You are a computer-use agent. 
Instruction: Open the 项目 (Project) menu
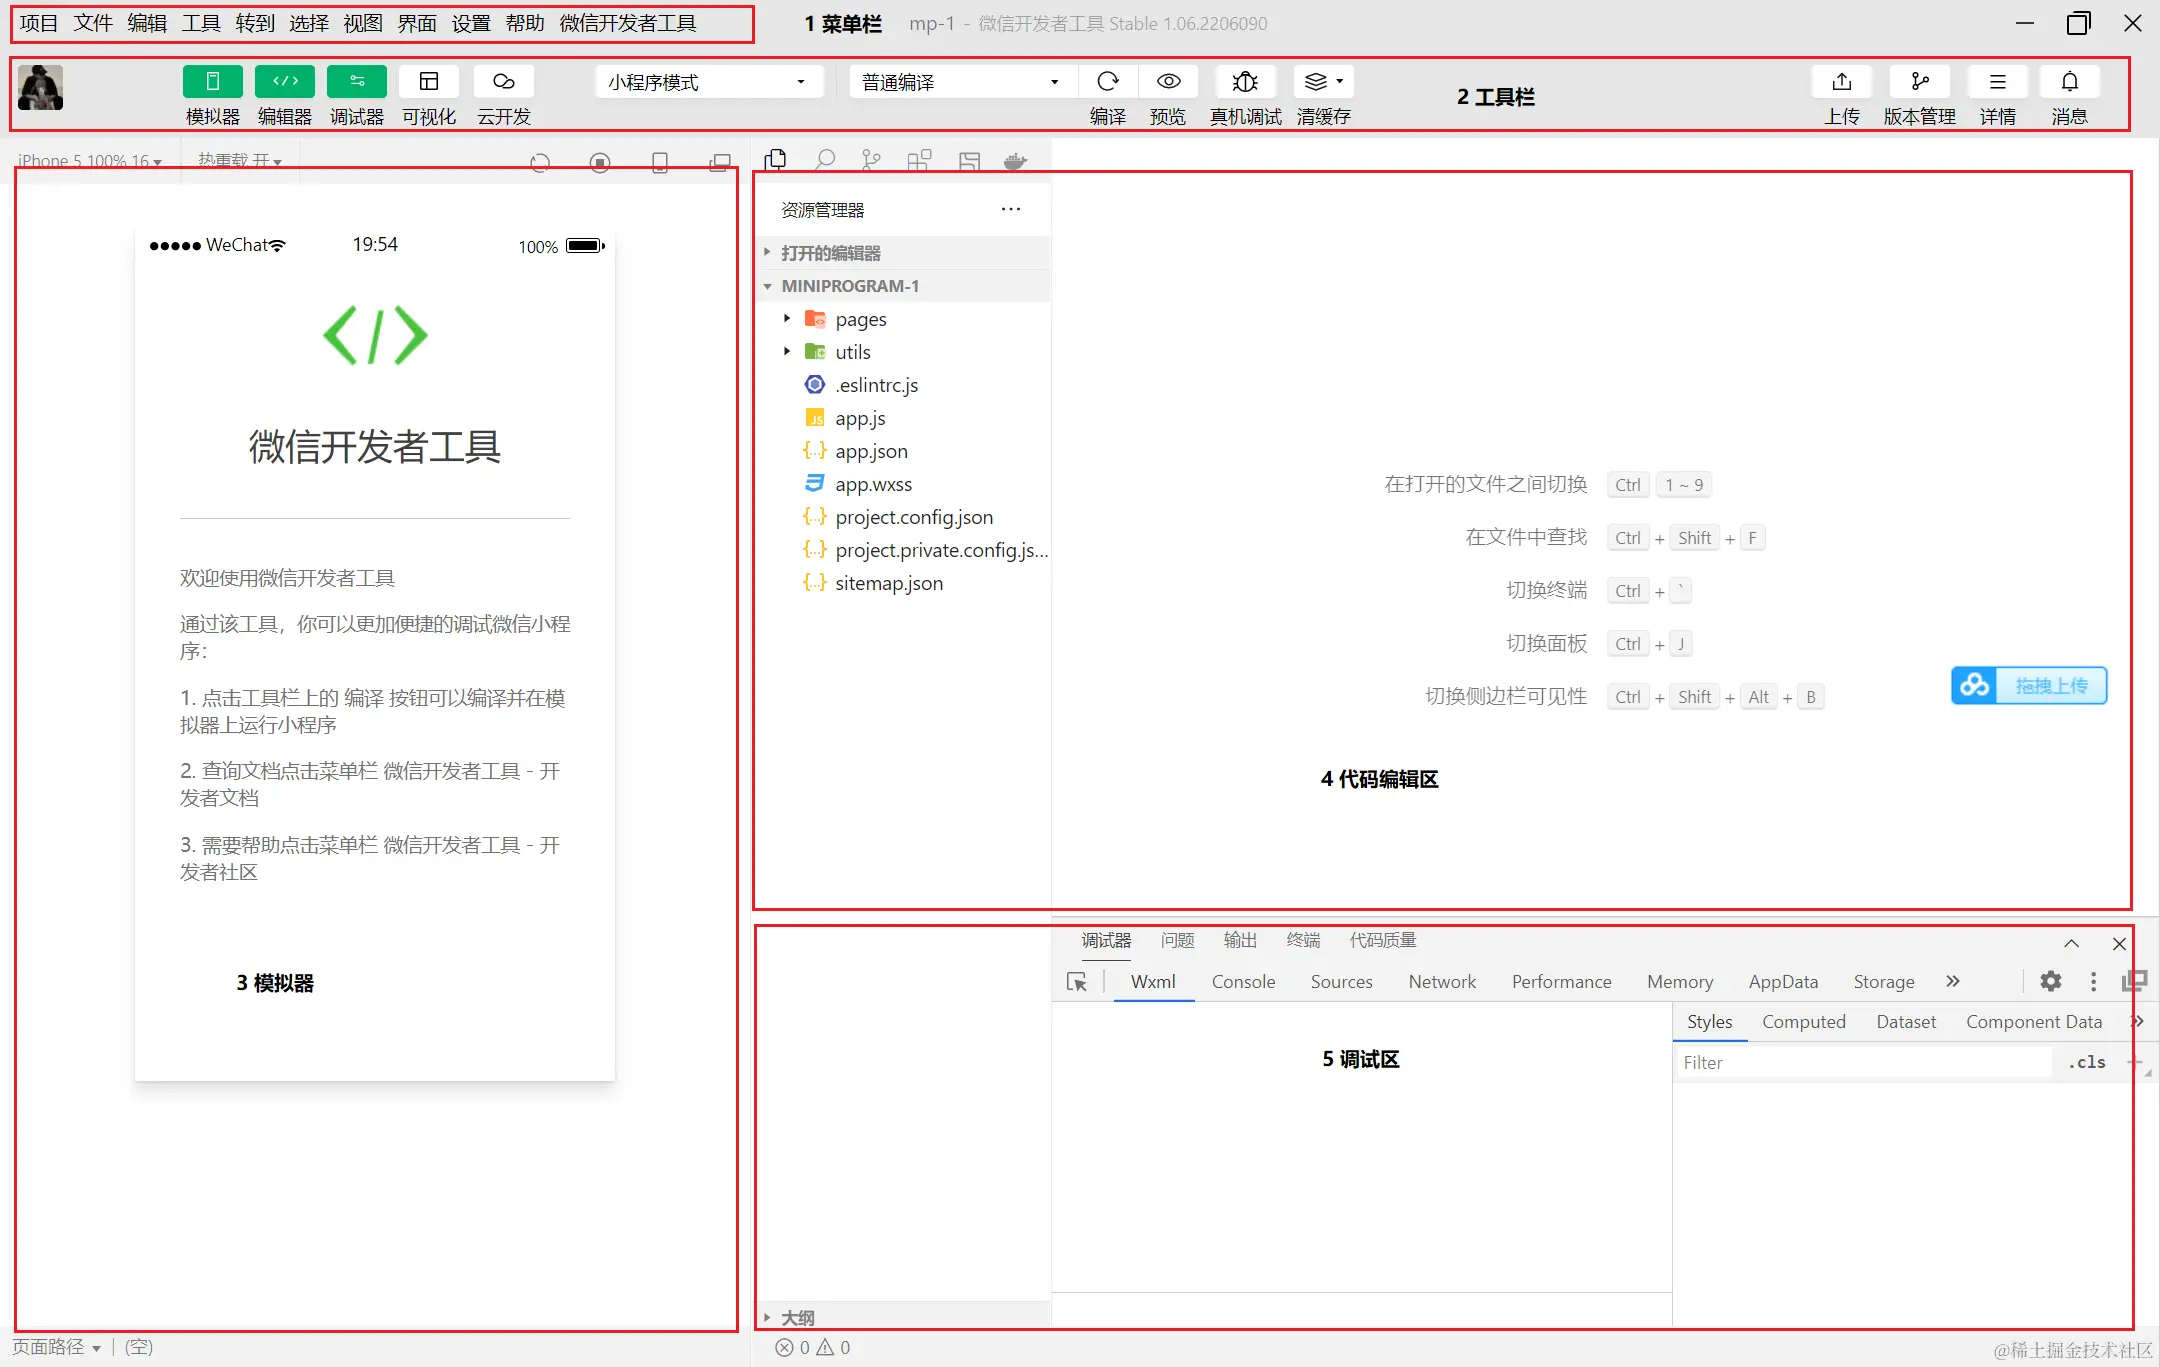(x=38, y=23)
